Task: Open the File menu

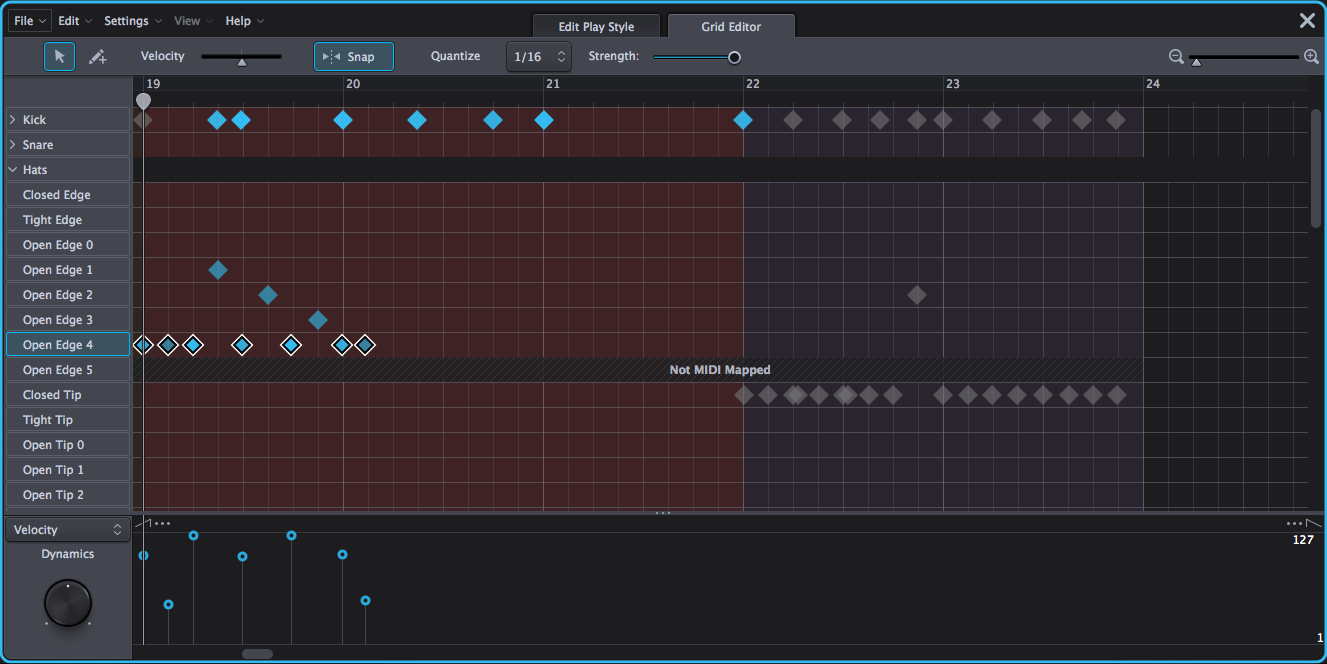Action: pos(27,20)
